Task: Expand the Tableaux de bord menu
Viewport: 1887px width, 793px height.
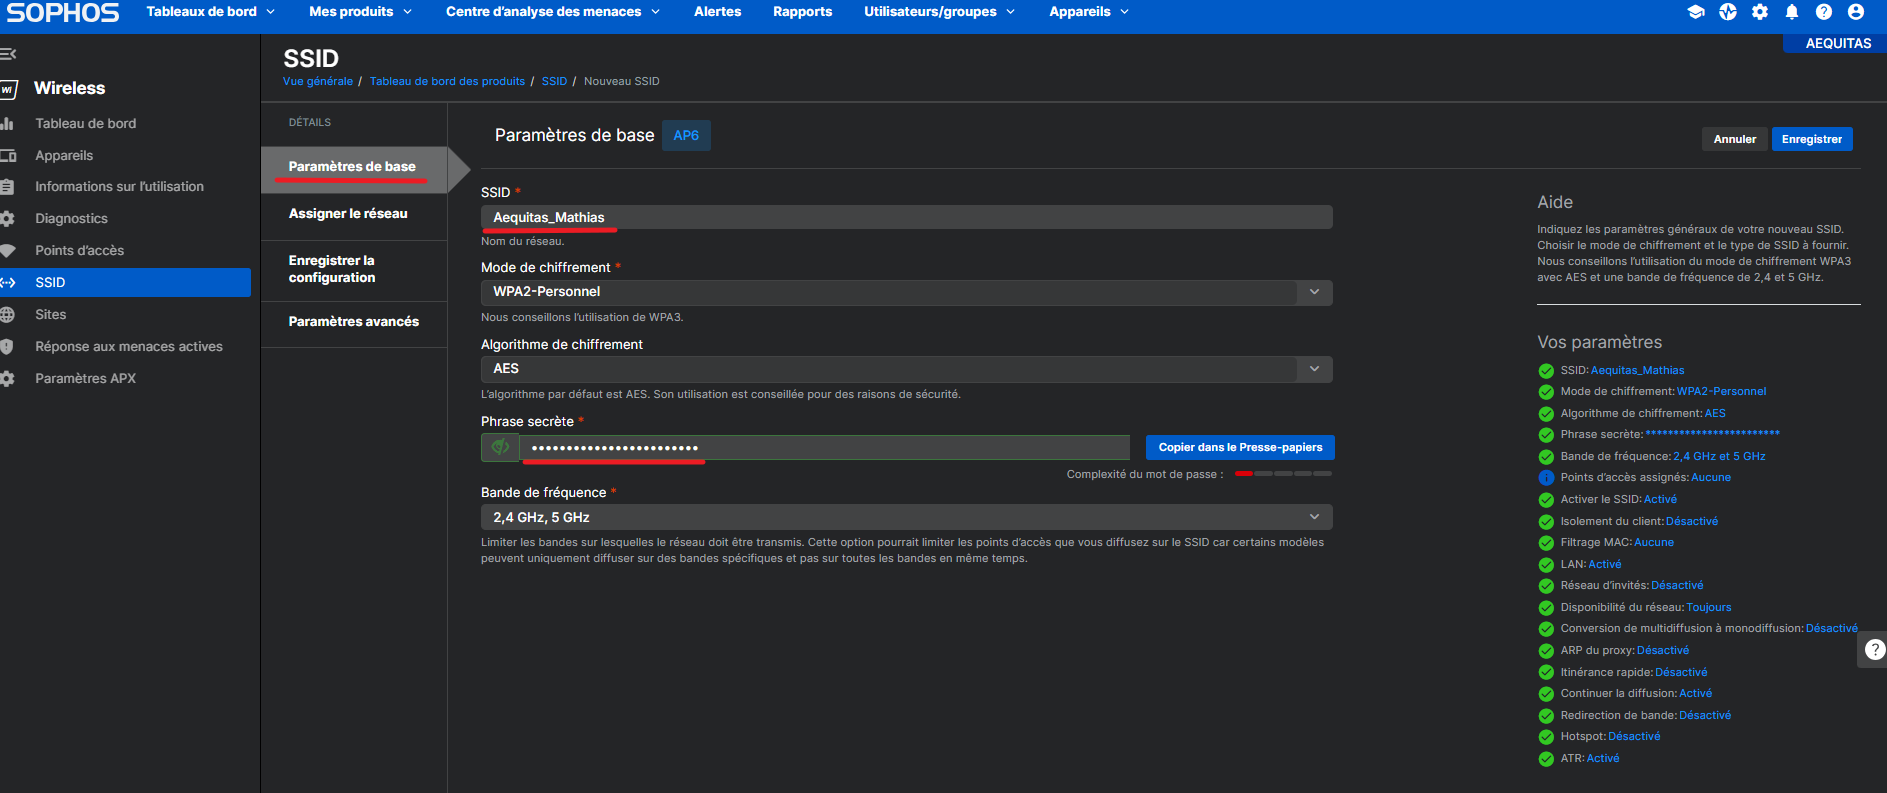Action: coord(211,12)
